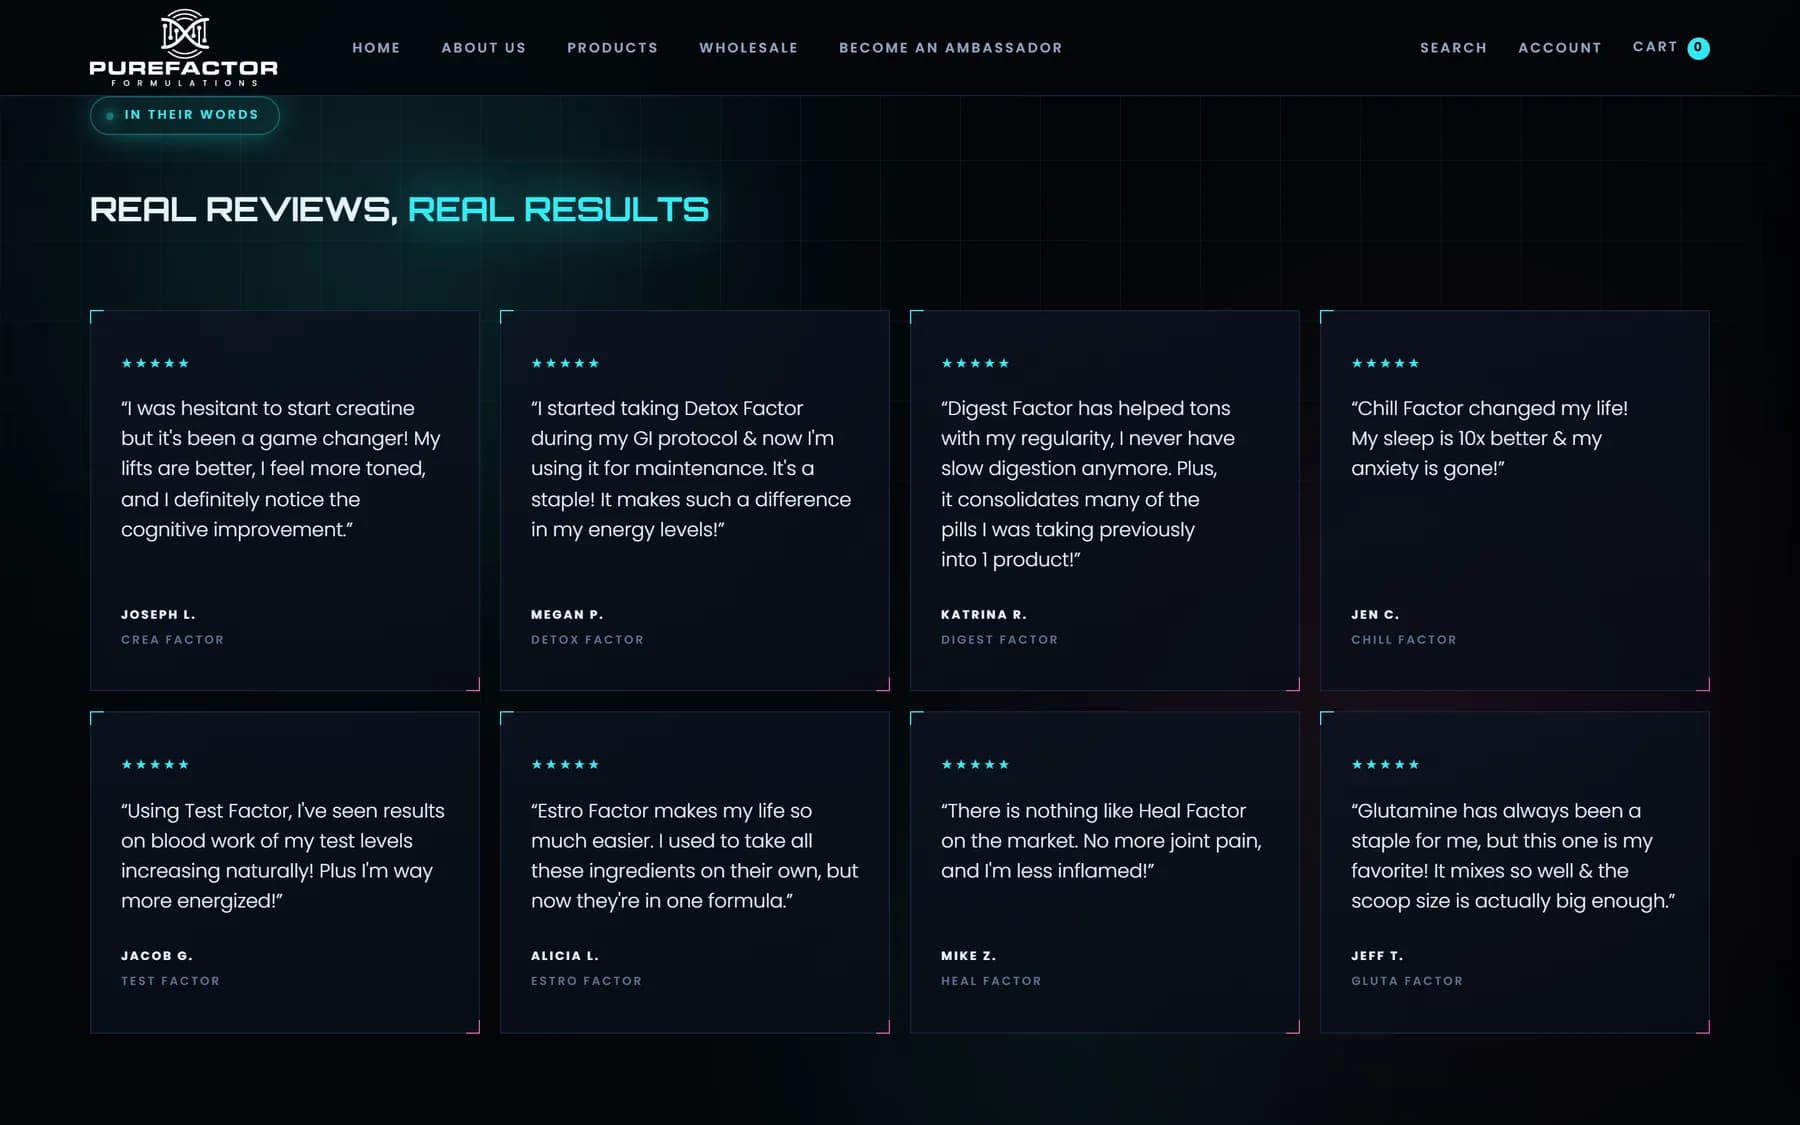
Task: Click the Heal Factor review quote text
Action: click(x=1101, y=840)
